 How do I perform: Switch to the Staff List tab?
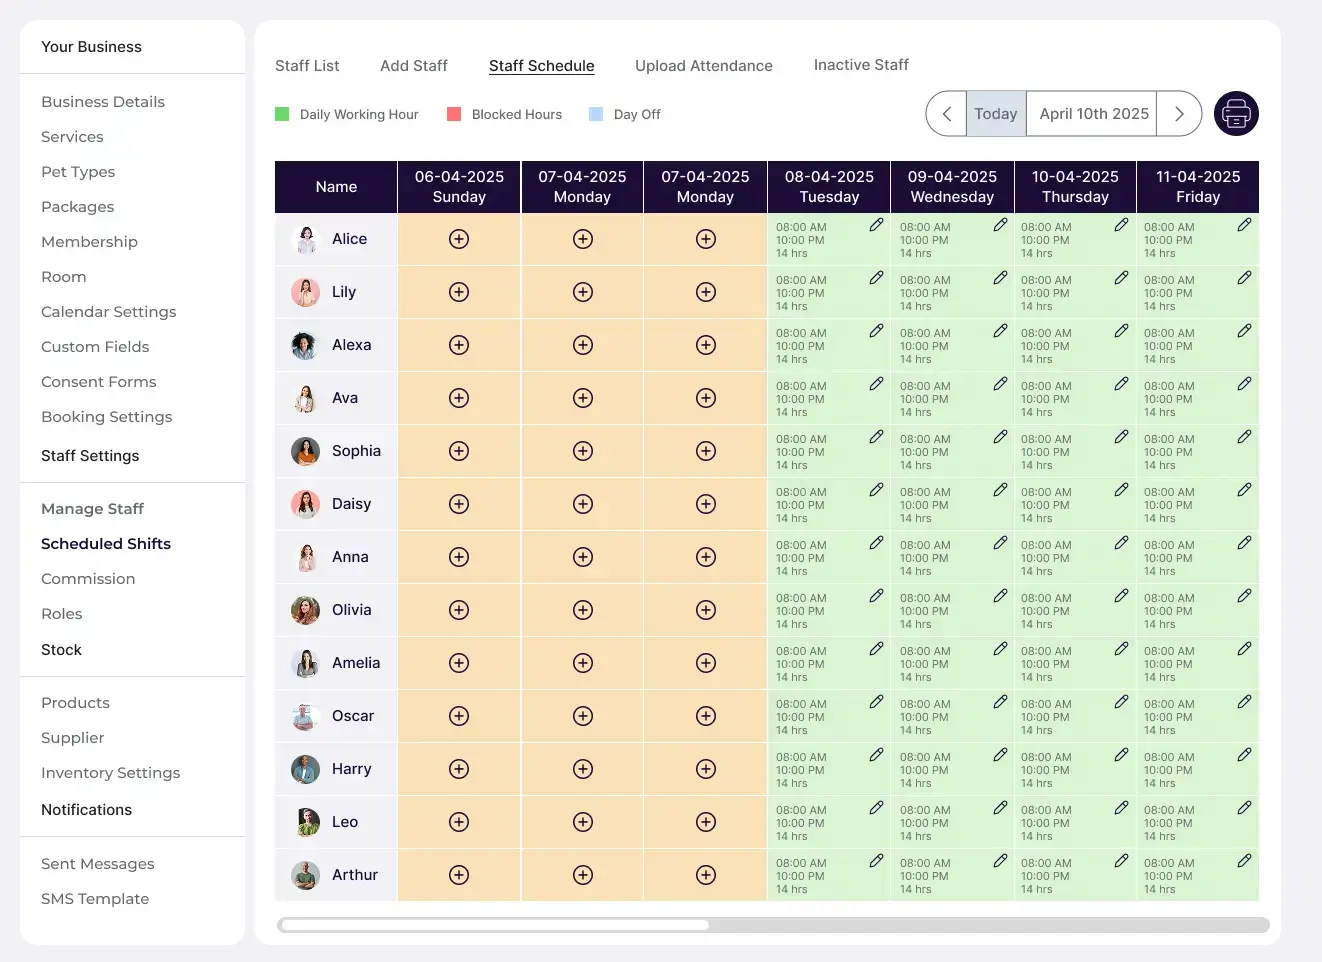pos(307,66)
